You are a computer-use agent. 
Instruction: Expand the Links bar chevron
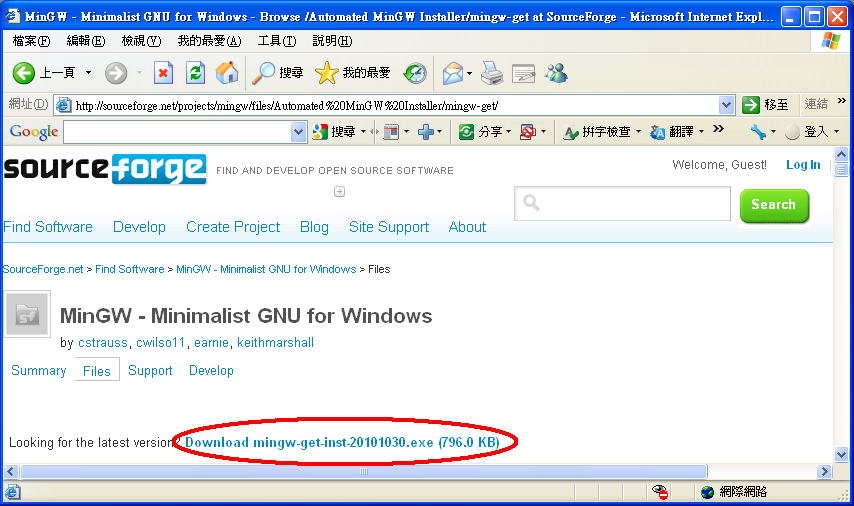pos(842,101)
